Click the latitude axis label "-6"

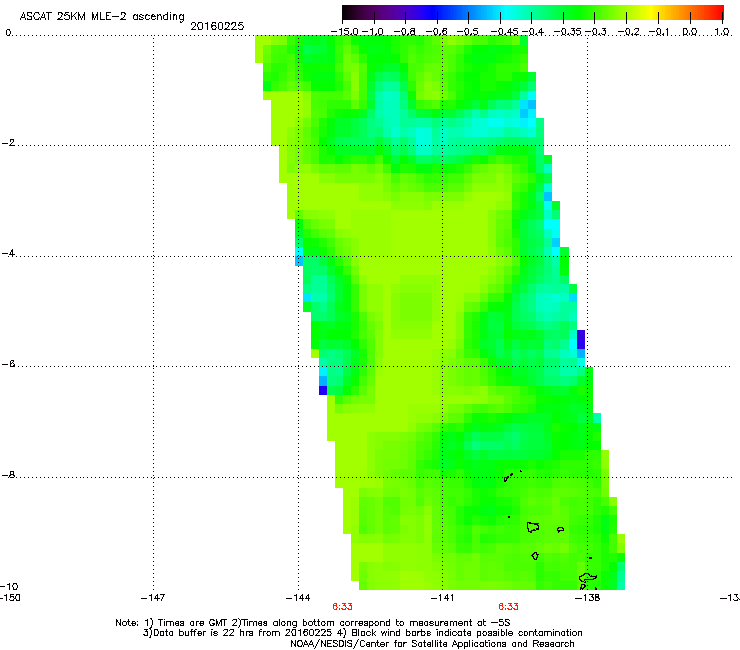pyautogui.click(x=8, y=364)
